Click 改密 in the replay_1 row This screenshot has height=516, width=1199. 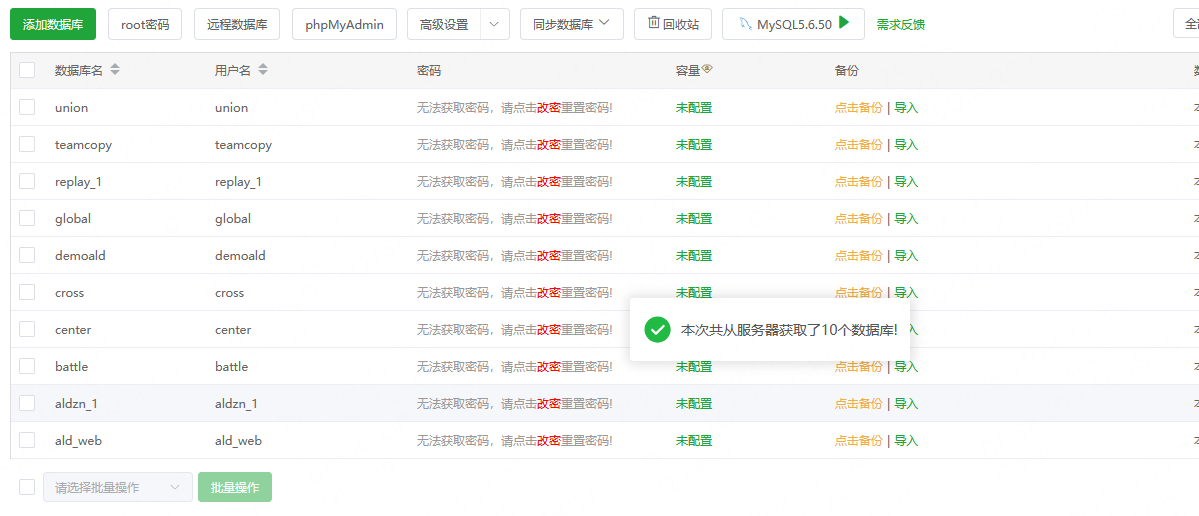tap(549, 182)
